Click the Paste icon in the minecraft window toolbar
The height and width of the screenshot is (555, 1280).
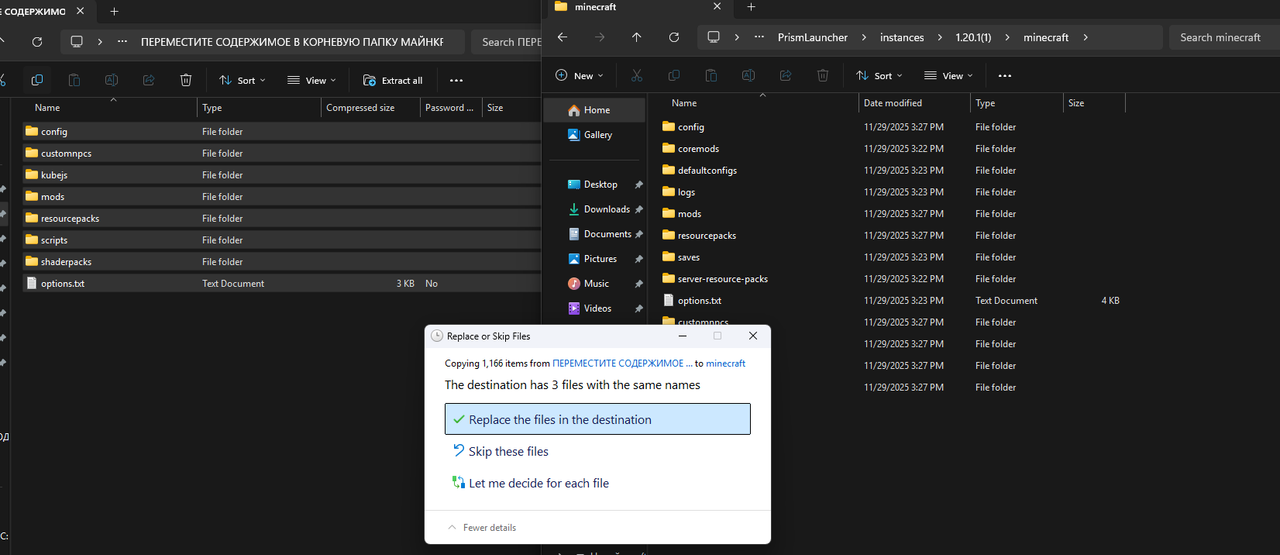pos(711,75)
